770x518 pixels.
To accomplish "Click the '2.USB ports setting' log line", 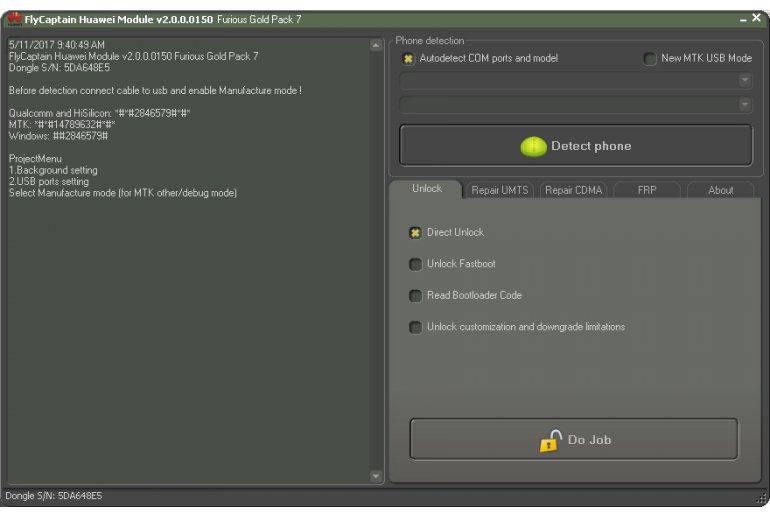I will 49,182.
